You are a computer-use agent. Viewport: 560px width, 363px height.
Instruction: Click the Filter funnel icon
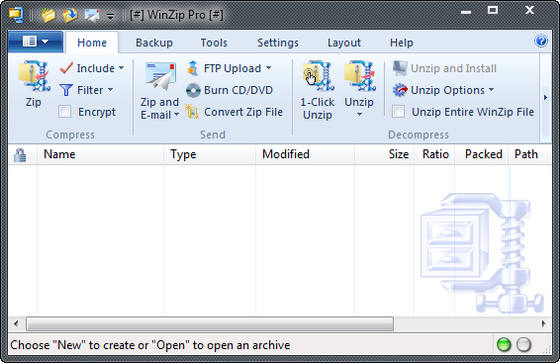point(66,90)
